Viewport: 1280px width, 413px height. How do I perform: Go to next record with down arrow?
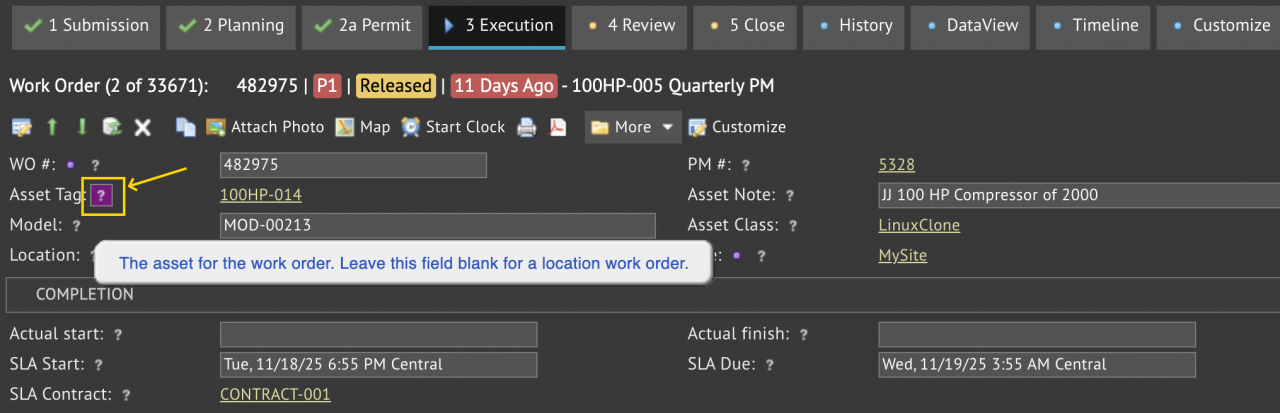click(x=82, y=127)
